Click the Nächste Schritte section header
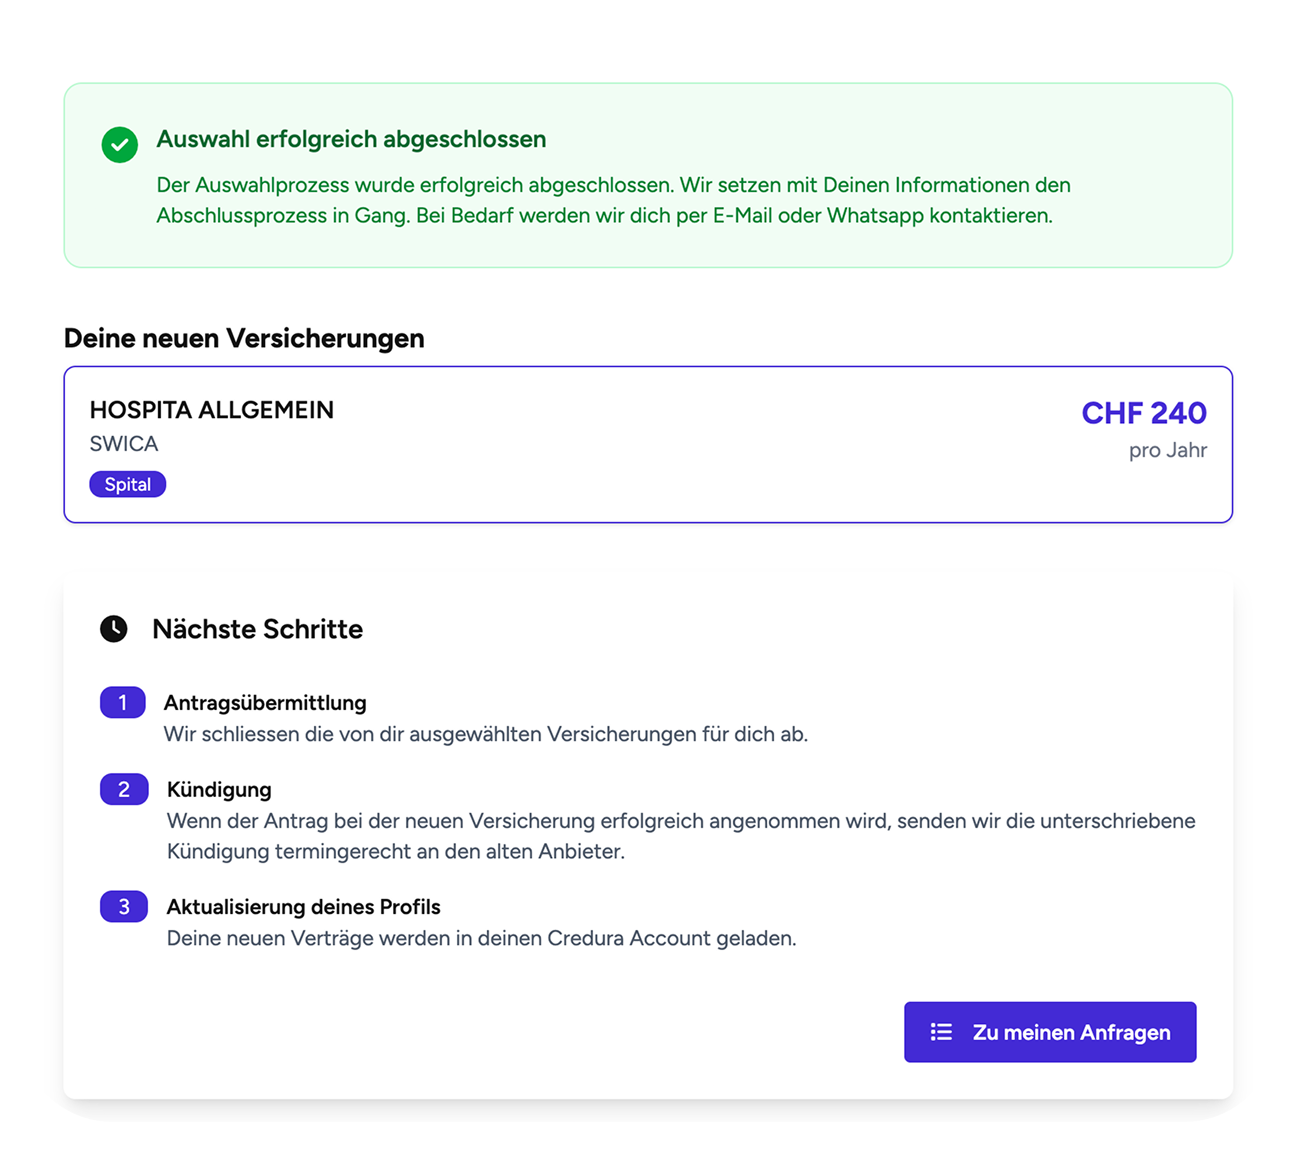The width and height of the screenshot is (1297, 1163). (257, 629)
